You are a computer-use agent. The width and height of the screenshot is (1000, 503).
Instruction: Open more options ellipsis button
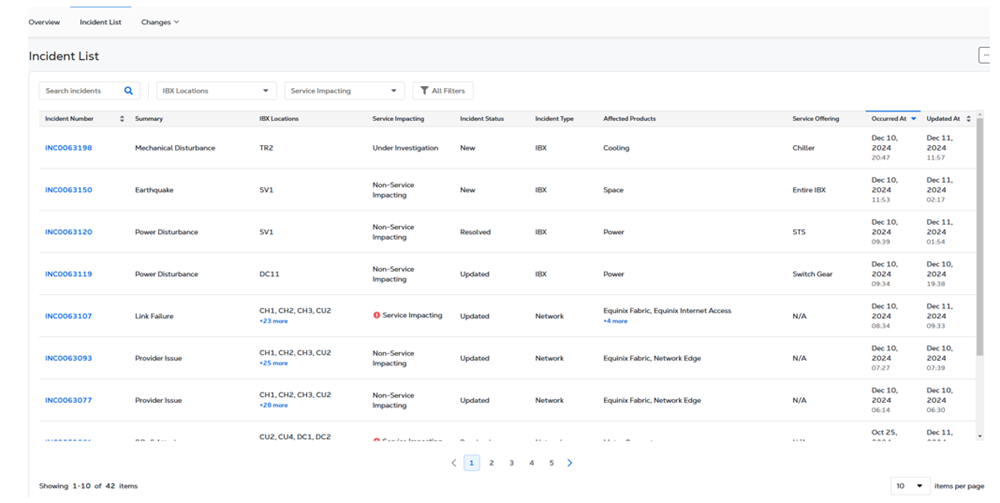[984, 55]
